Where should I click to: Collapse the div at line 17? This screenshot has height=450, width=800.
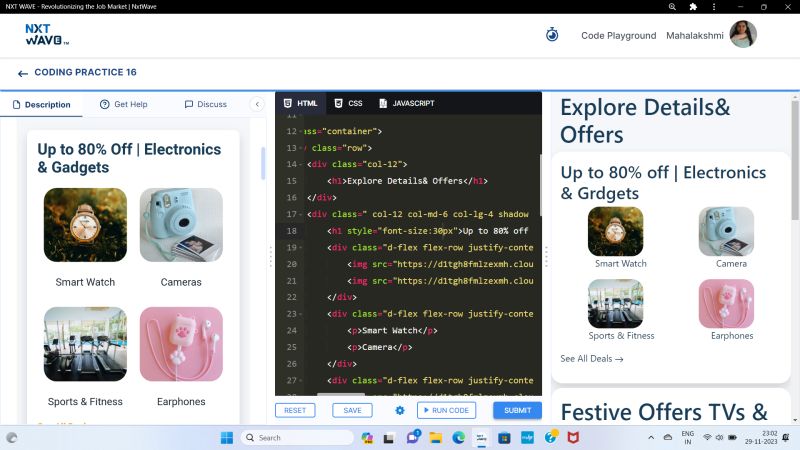(x=304, y=214)
